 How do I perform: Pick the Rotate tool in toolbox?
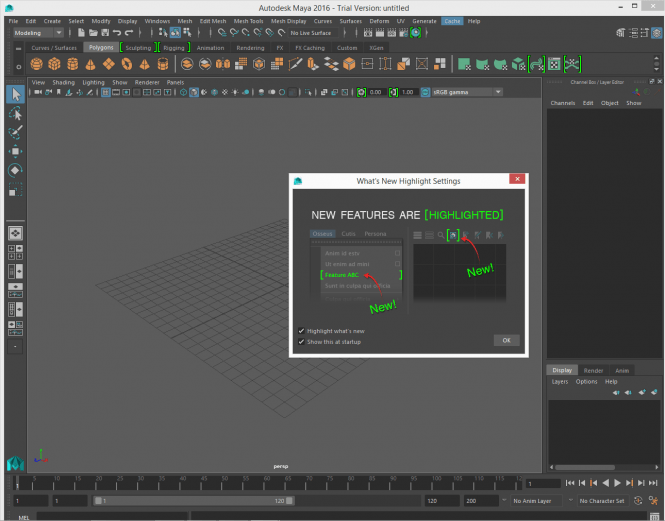pos(16,170)
